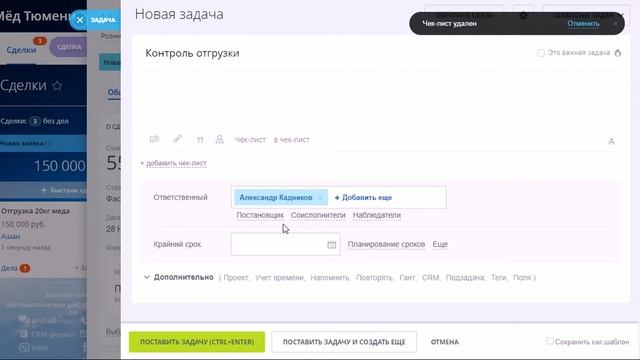The width and height of the screenshot is (640, 360).
Task: Click 'CRM' in Дополнительно list
Action: (x=430, y=278)
